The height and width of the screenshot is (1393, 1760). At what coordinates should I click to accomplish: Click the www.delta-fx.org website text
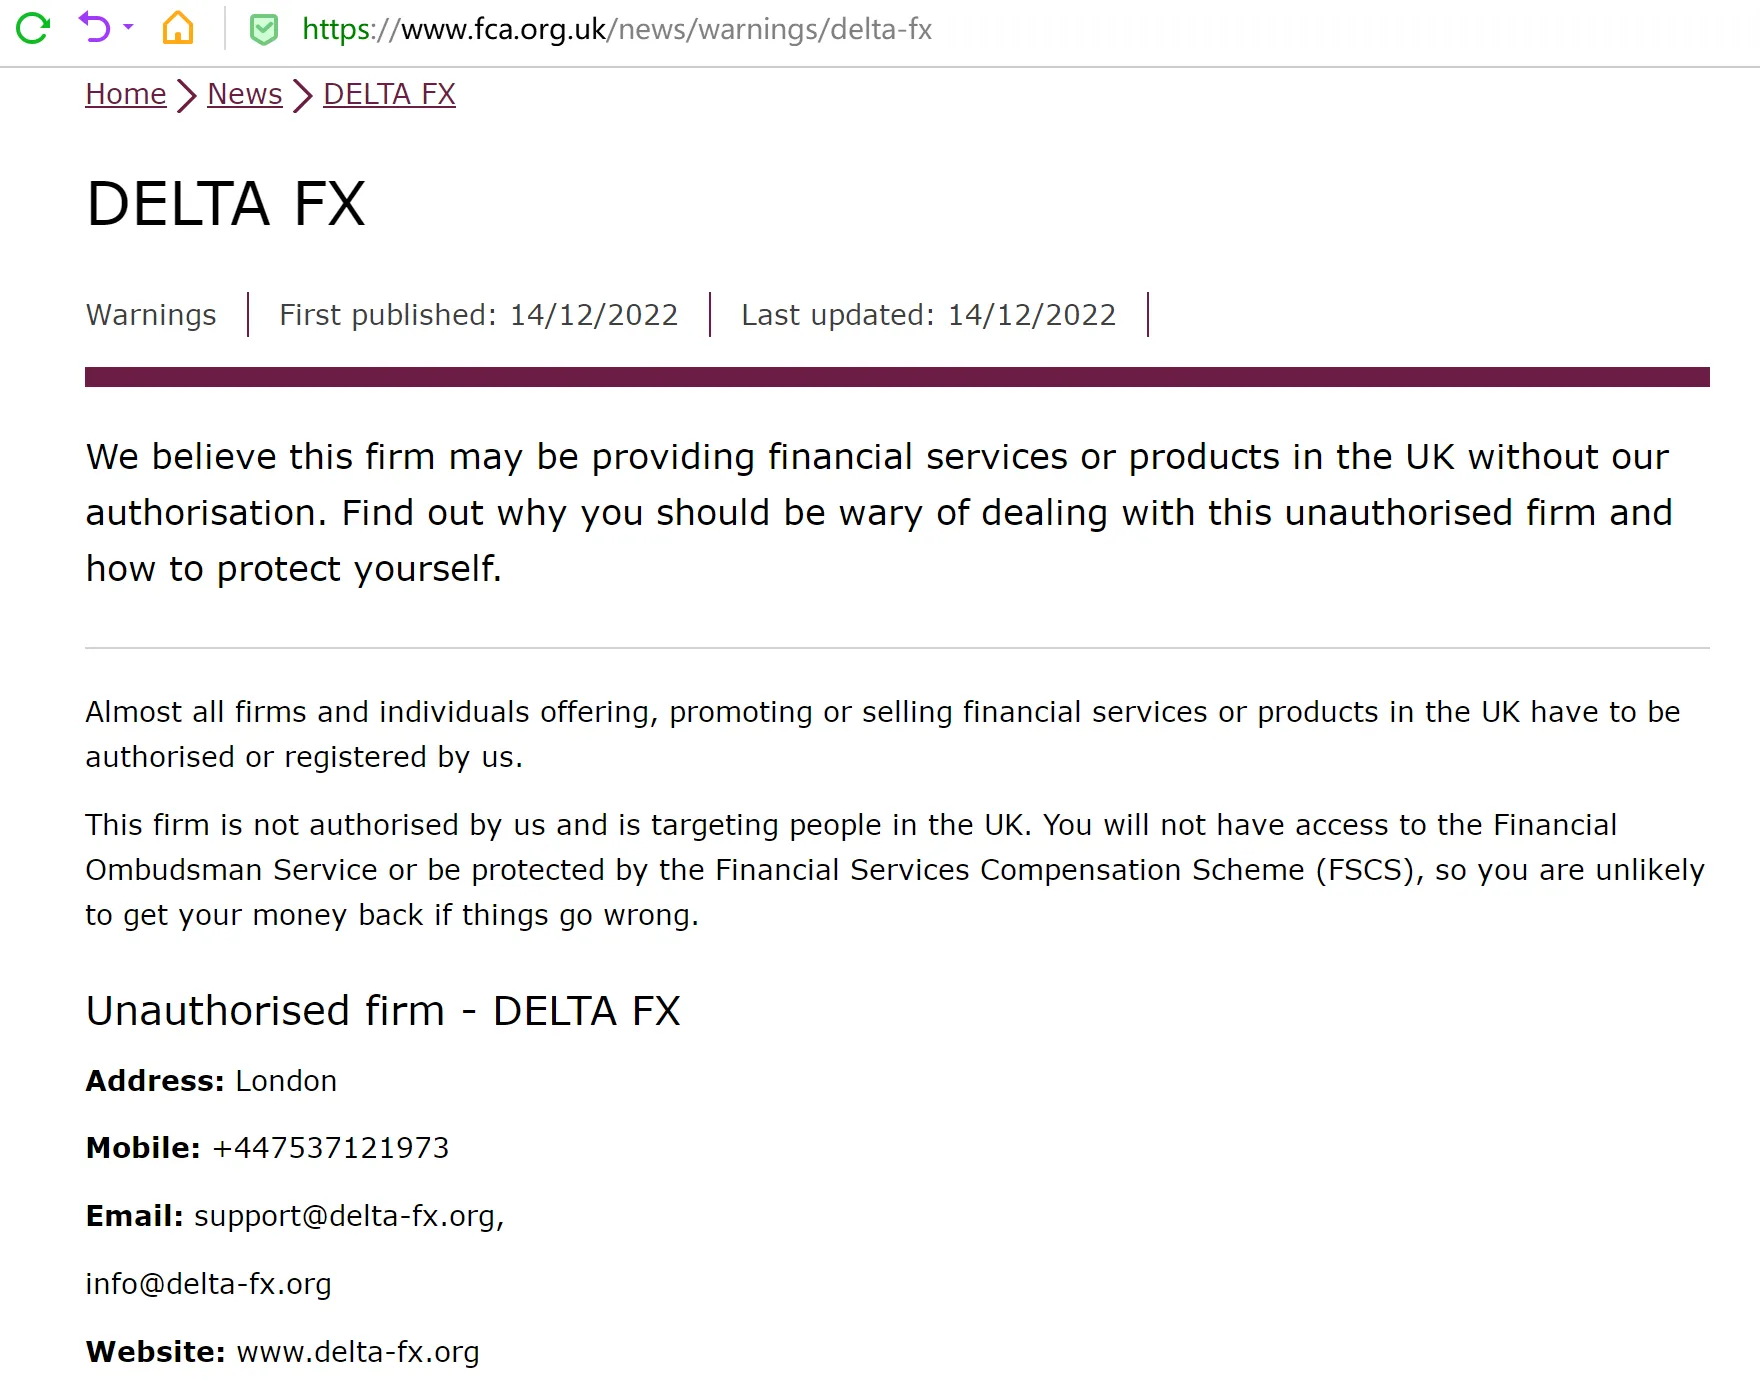pyautogui.click(x=358, y=1352)
